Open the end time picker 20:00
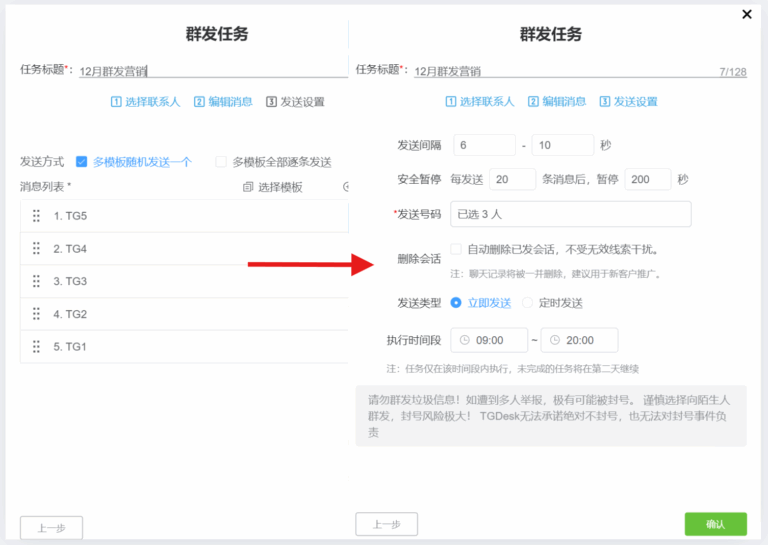768x545 pixels. pyautogui.click(x=579, y=340)
